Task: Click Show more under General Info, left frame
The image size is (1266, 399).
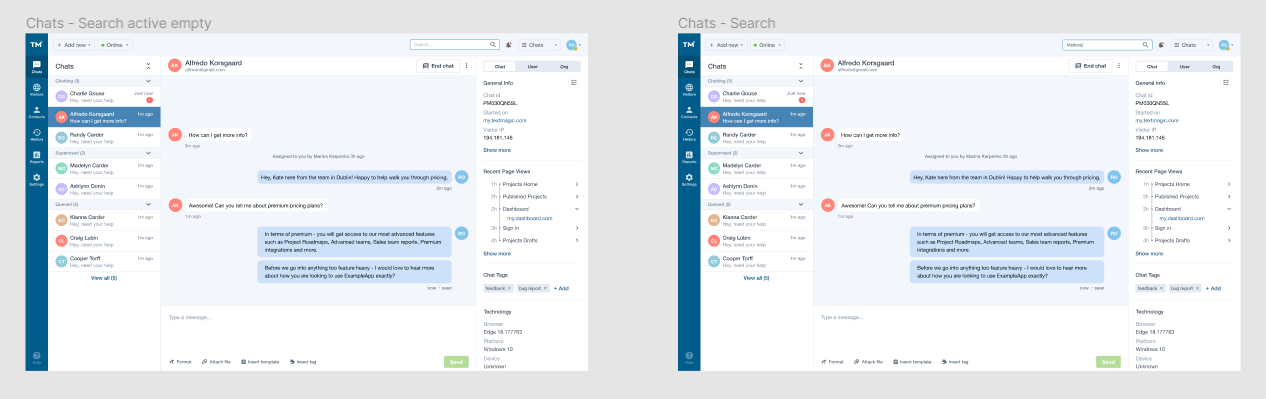Action: pos(497,150)
